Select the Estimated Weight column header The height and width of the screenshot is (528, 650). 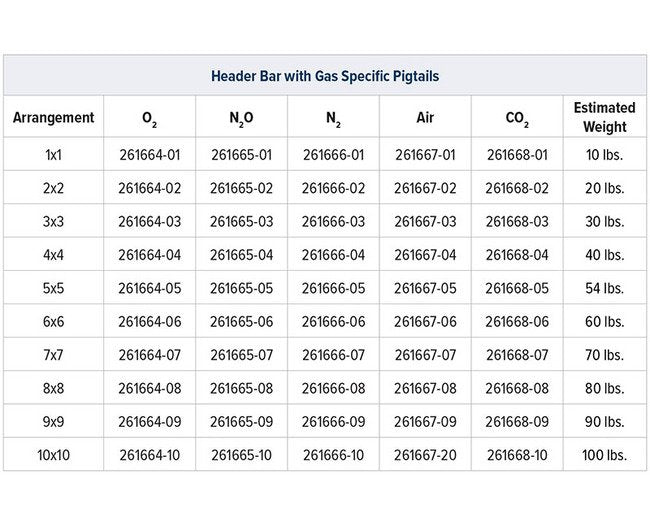click(604, 117)
